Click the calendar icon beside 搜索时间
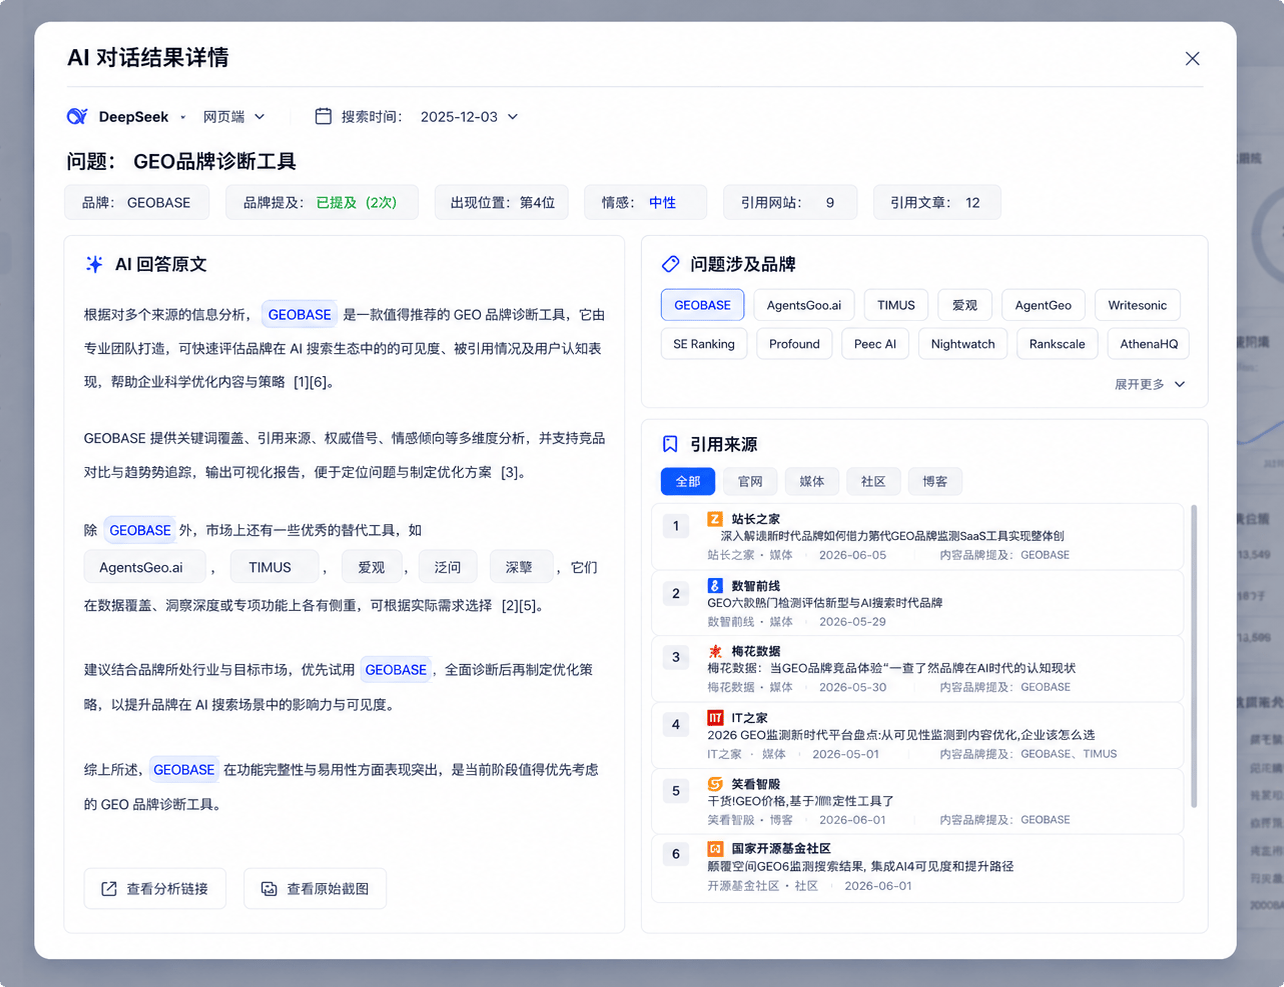Image resolution: width=1284 pixels, height=987 pixels. (323, 116)
